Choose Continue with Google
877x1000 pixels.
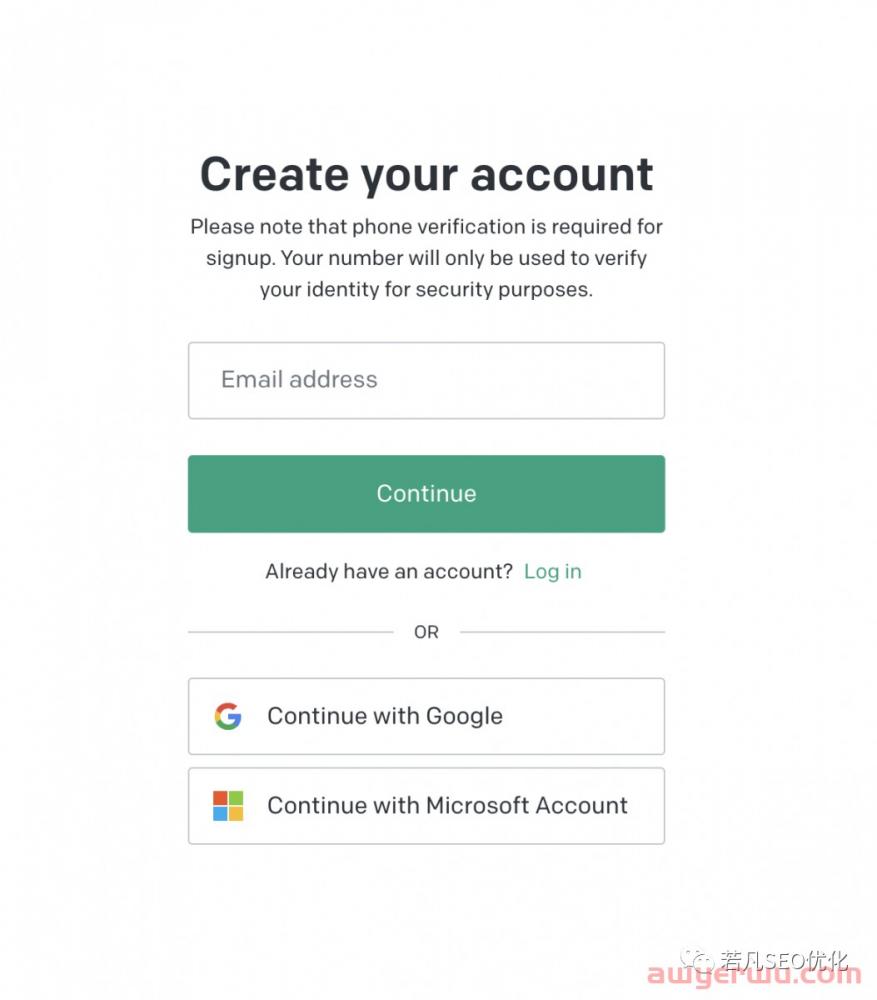[426, 716]
